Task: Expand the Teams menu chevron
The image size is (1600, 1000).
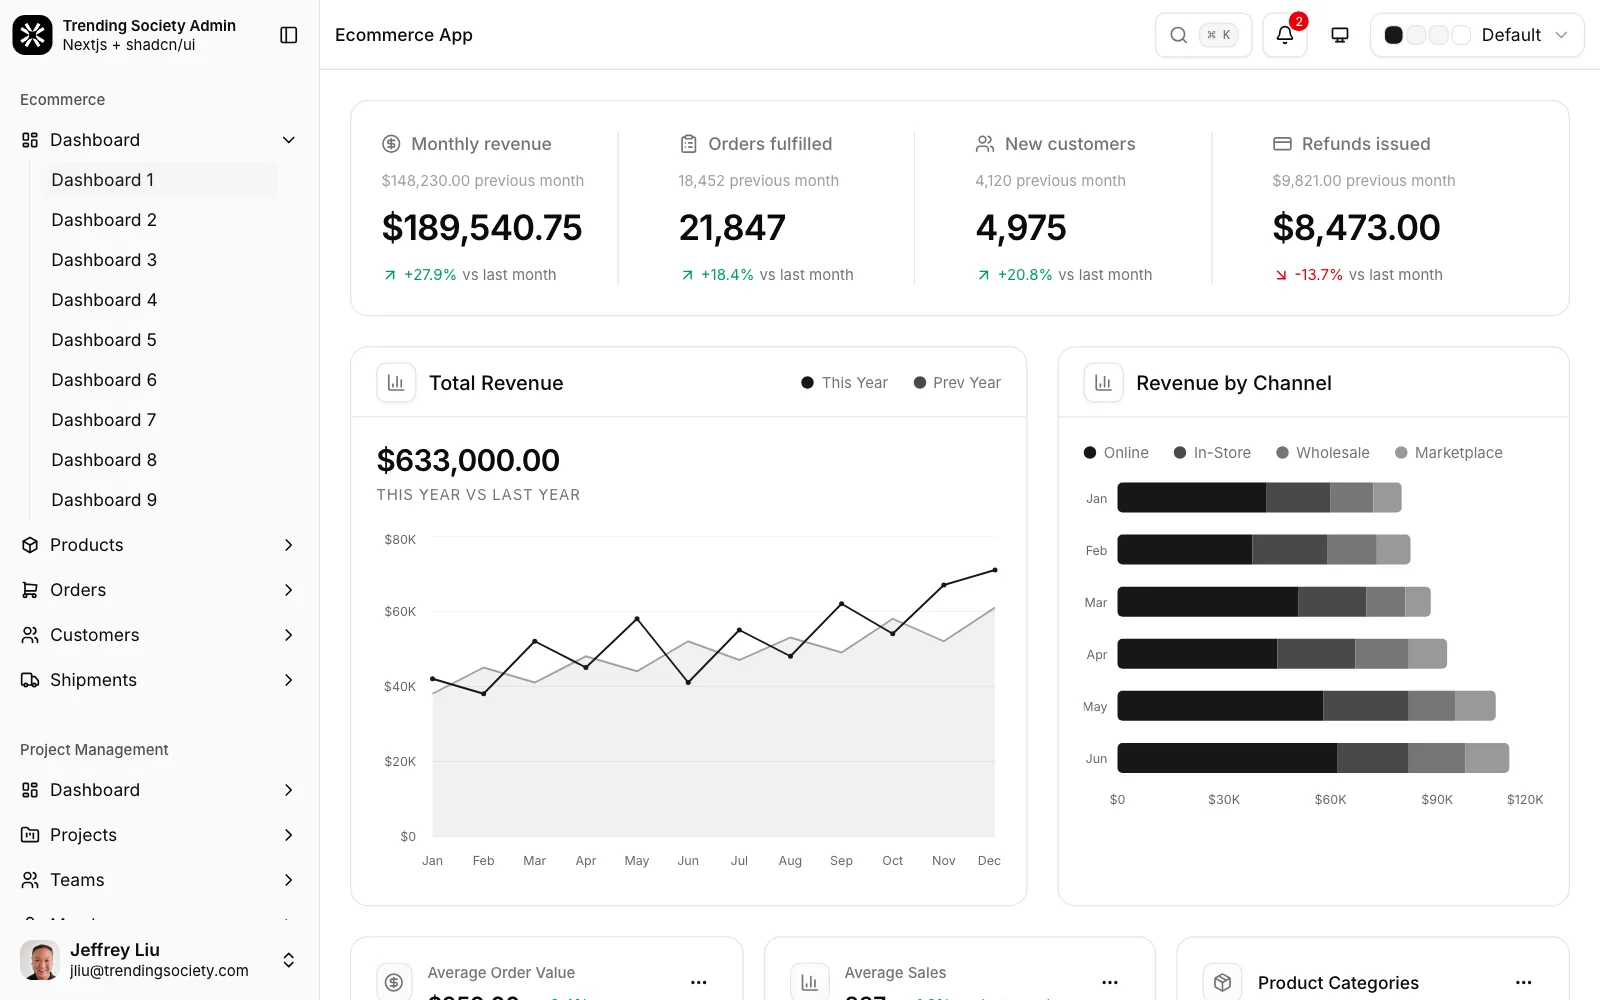Action: point(289,880)
